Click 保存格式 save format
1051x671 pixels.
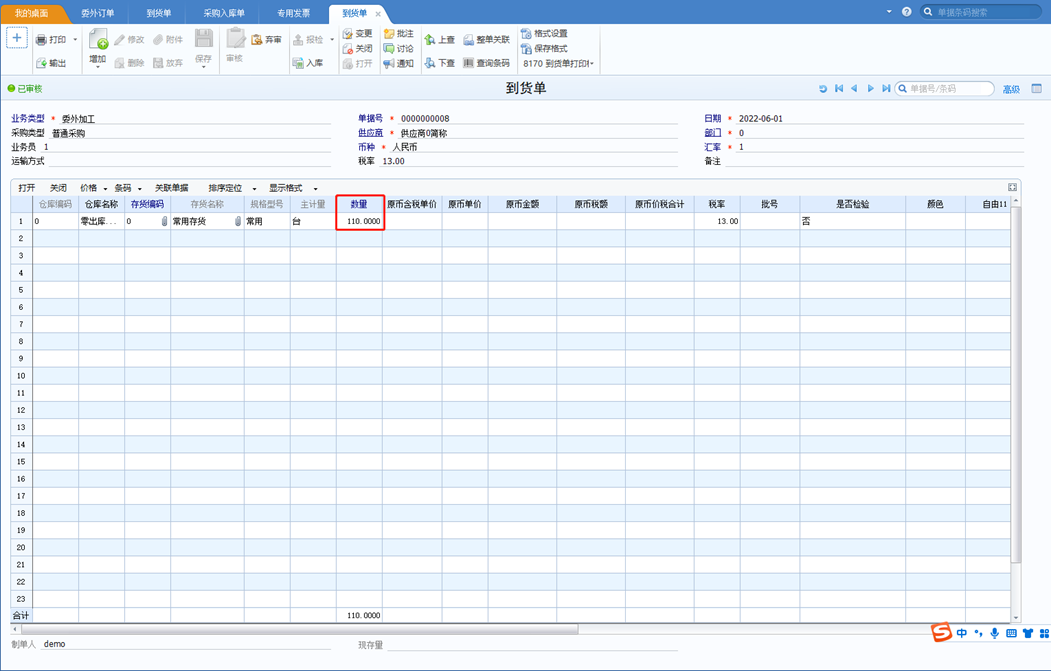tap(544, 49)
